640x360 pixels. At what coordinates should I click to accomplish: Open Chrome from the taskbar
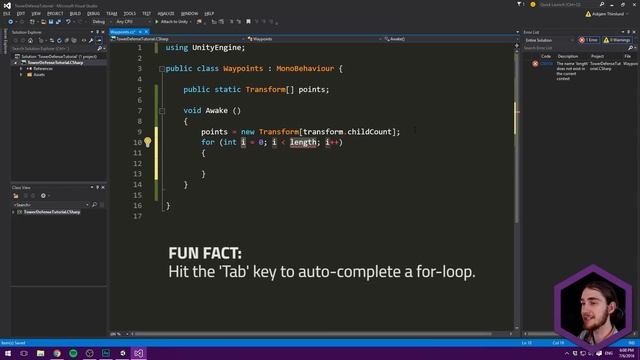(57, 353)
